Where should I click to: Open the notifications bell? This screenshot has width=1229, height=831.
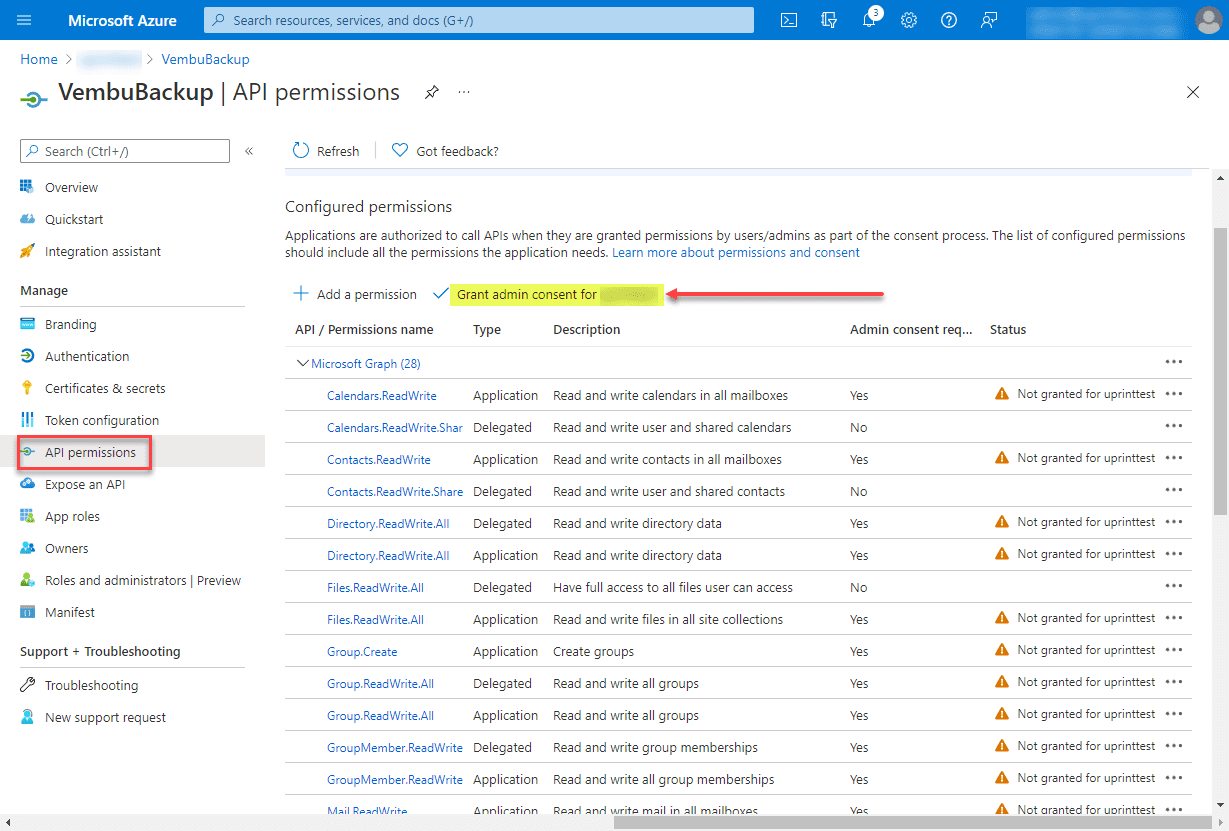point(869,20)
